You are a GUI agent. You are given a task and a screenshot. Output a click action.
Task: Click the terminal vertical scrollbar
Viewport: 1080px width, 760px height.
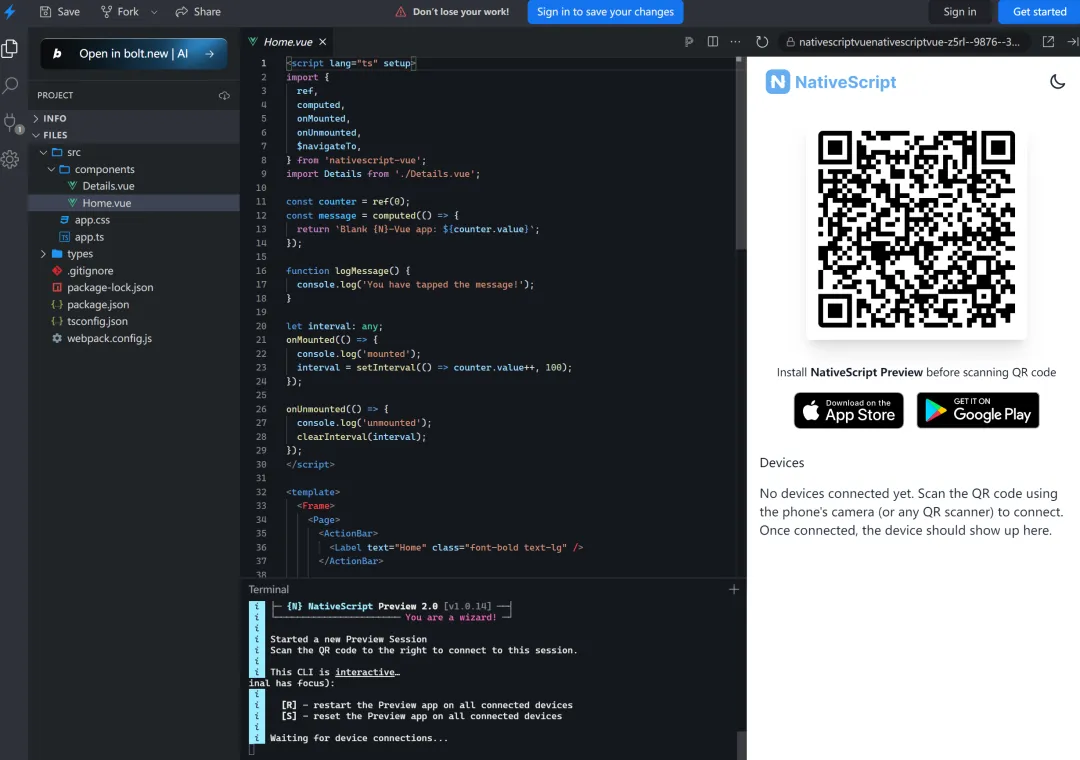click(741, 746)
